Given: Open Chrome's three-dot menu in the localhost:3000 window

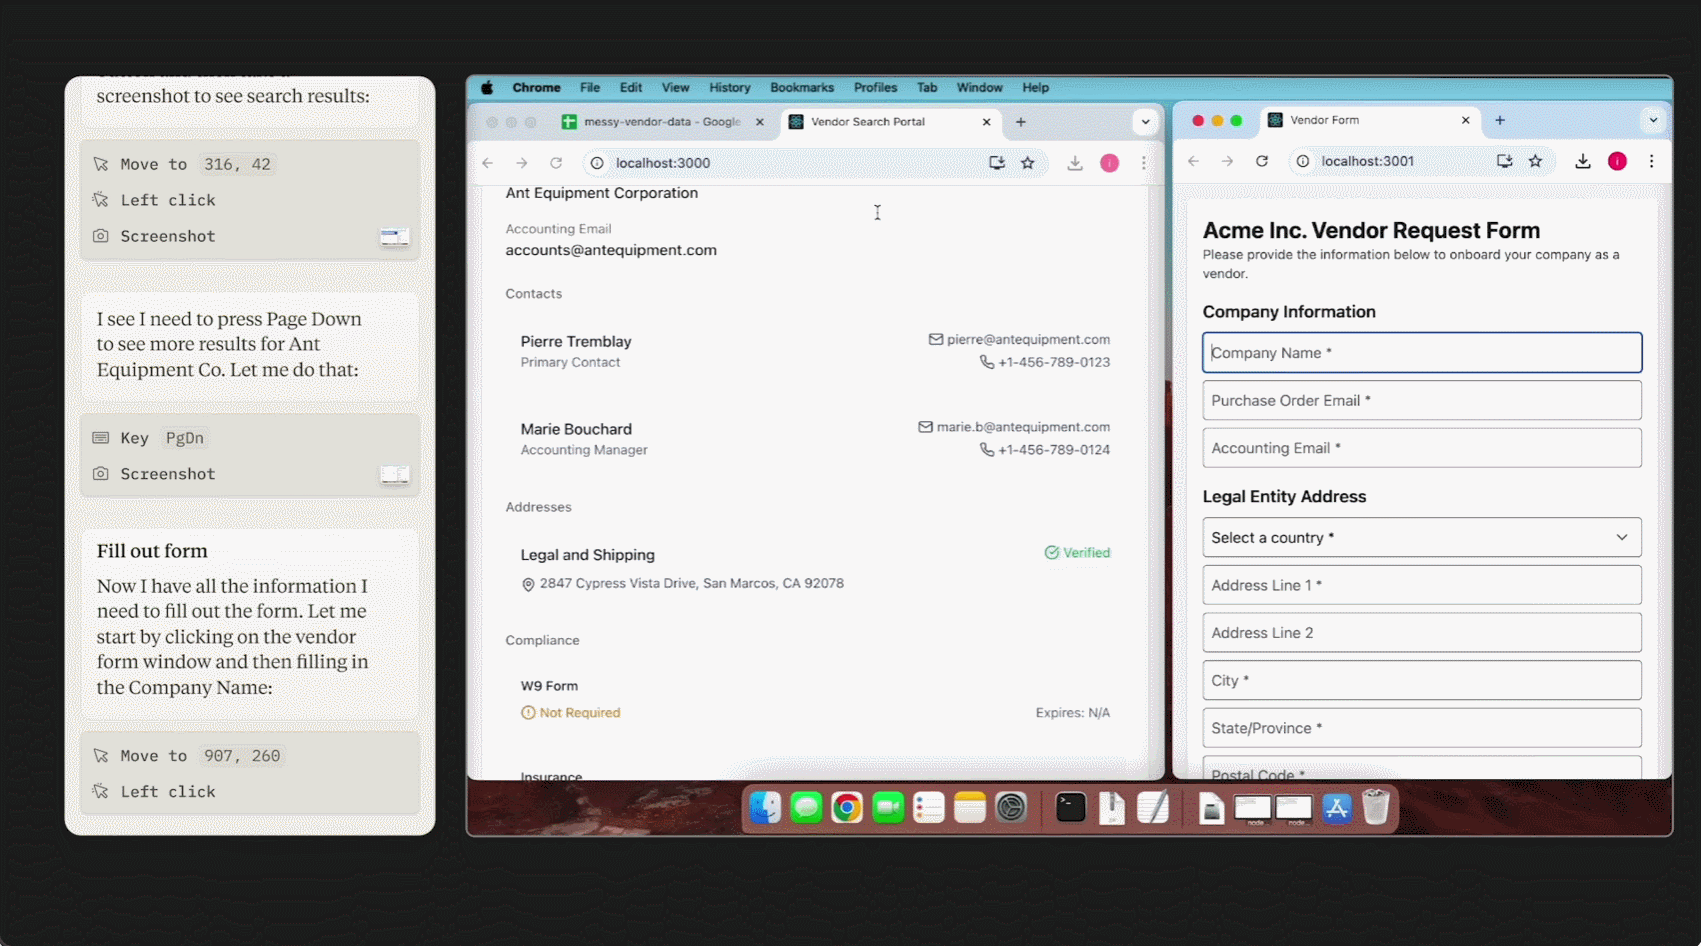Looking at the screenshot, I should click(1144, 163).
